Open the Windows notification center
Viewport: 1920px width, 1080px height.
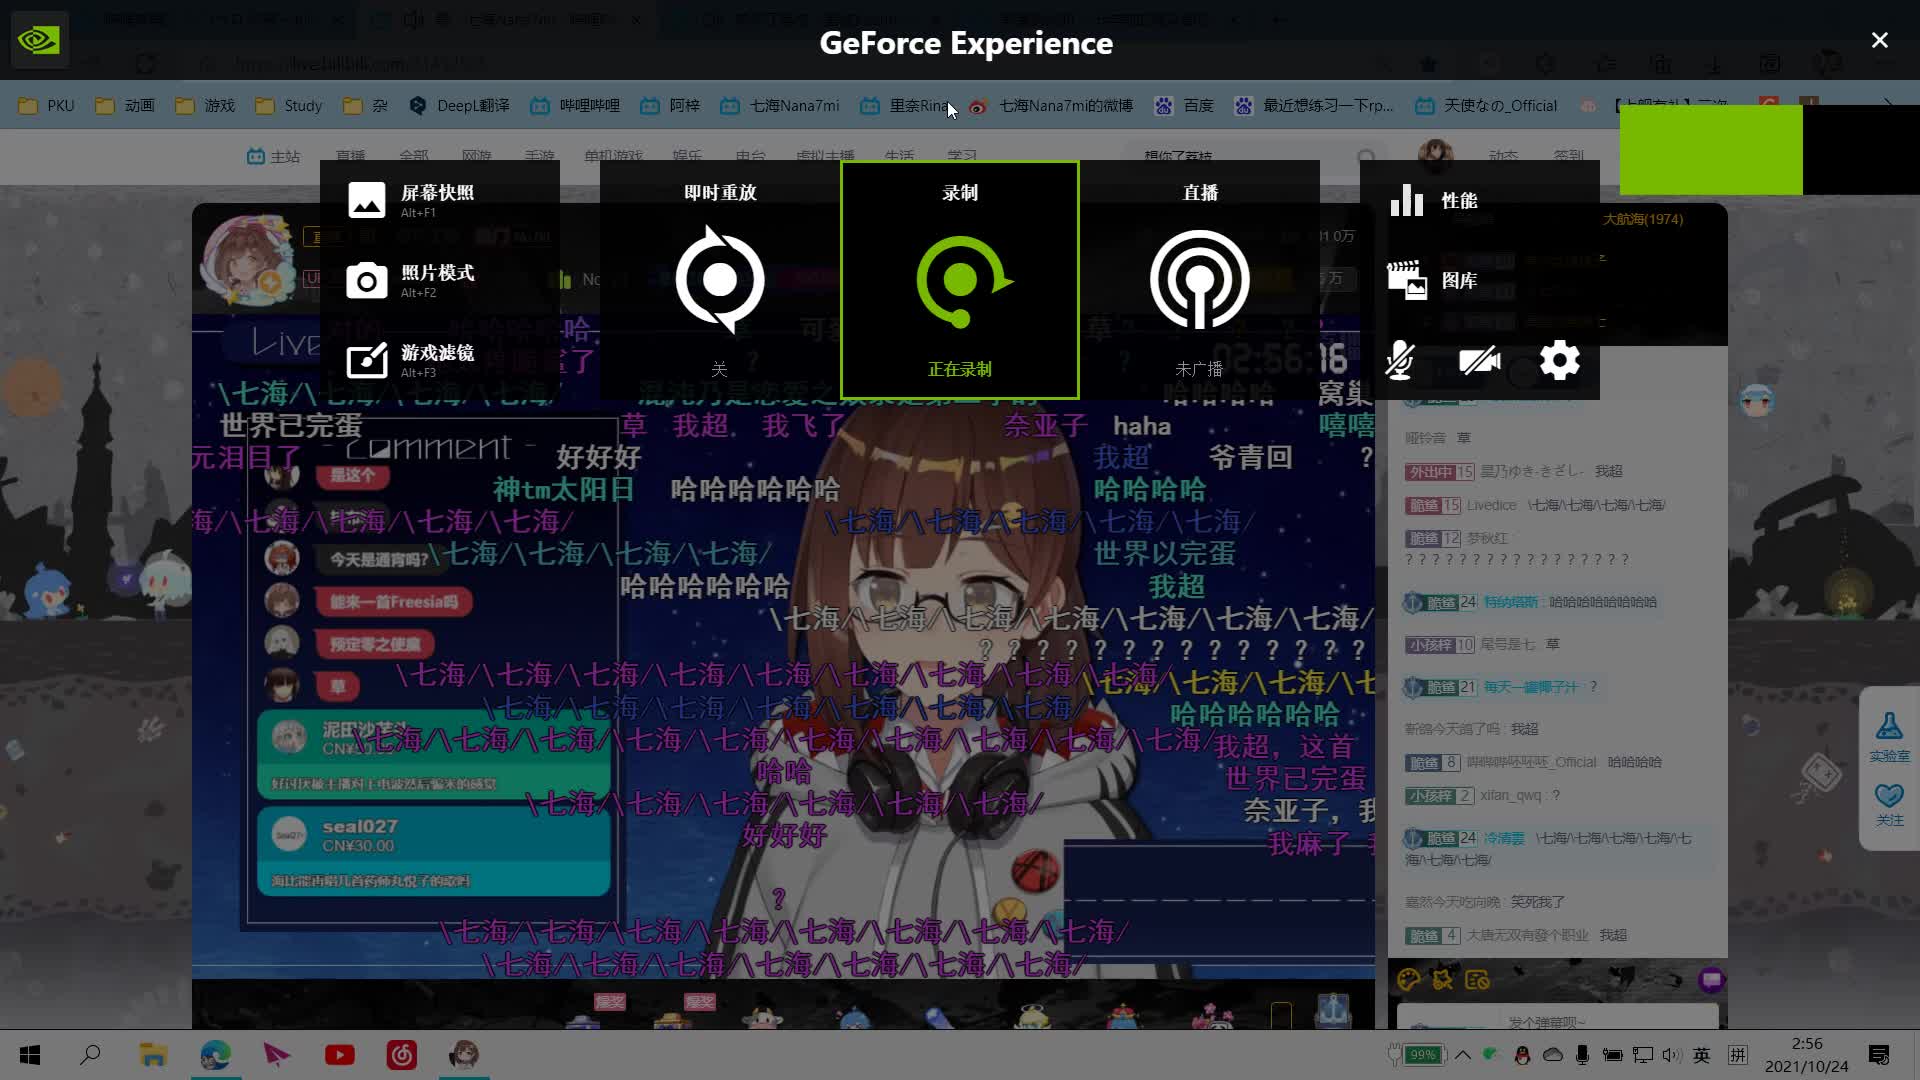(x=1879, y=1055)
